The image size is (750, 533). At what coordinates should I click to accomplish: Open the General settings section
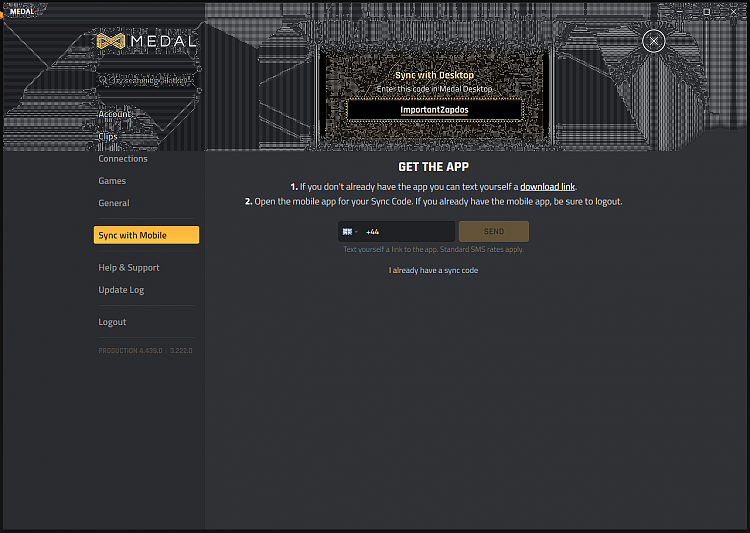[x=114, y=203]
